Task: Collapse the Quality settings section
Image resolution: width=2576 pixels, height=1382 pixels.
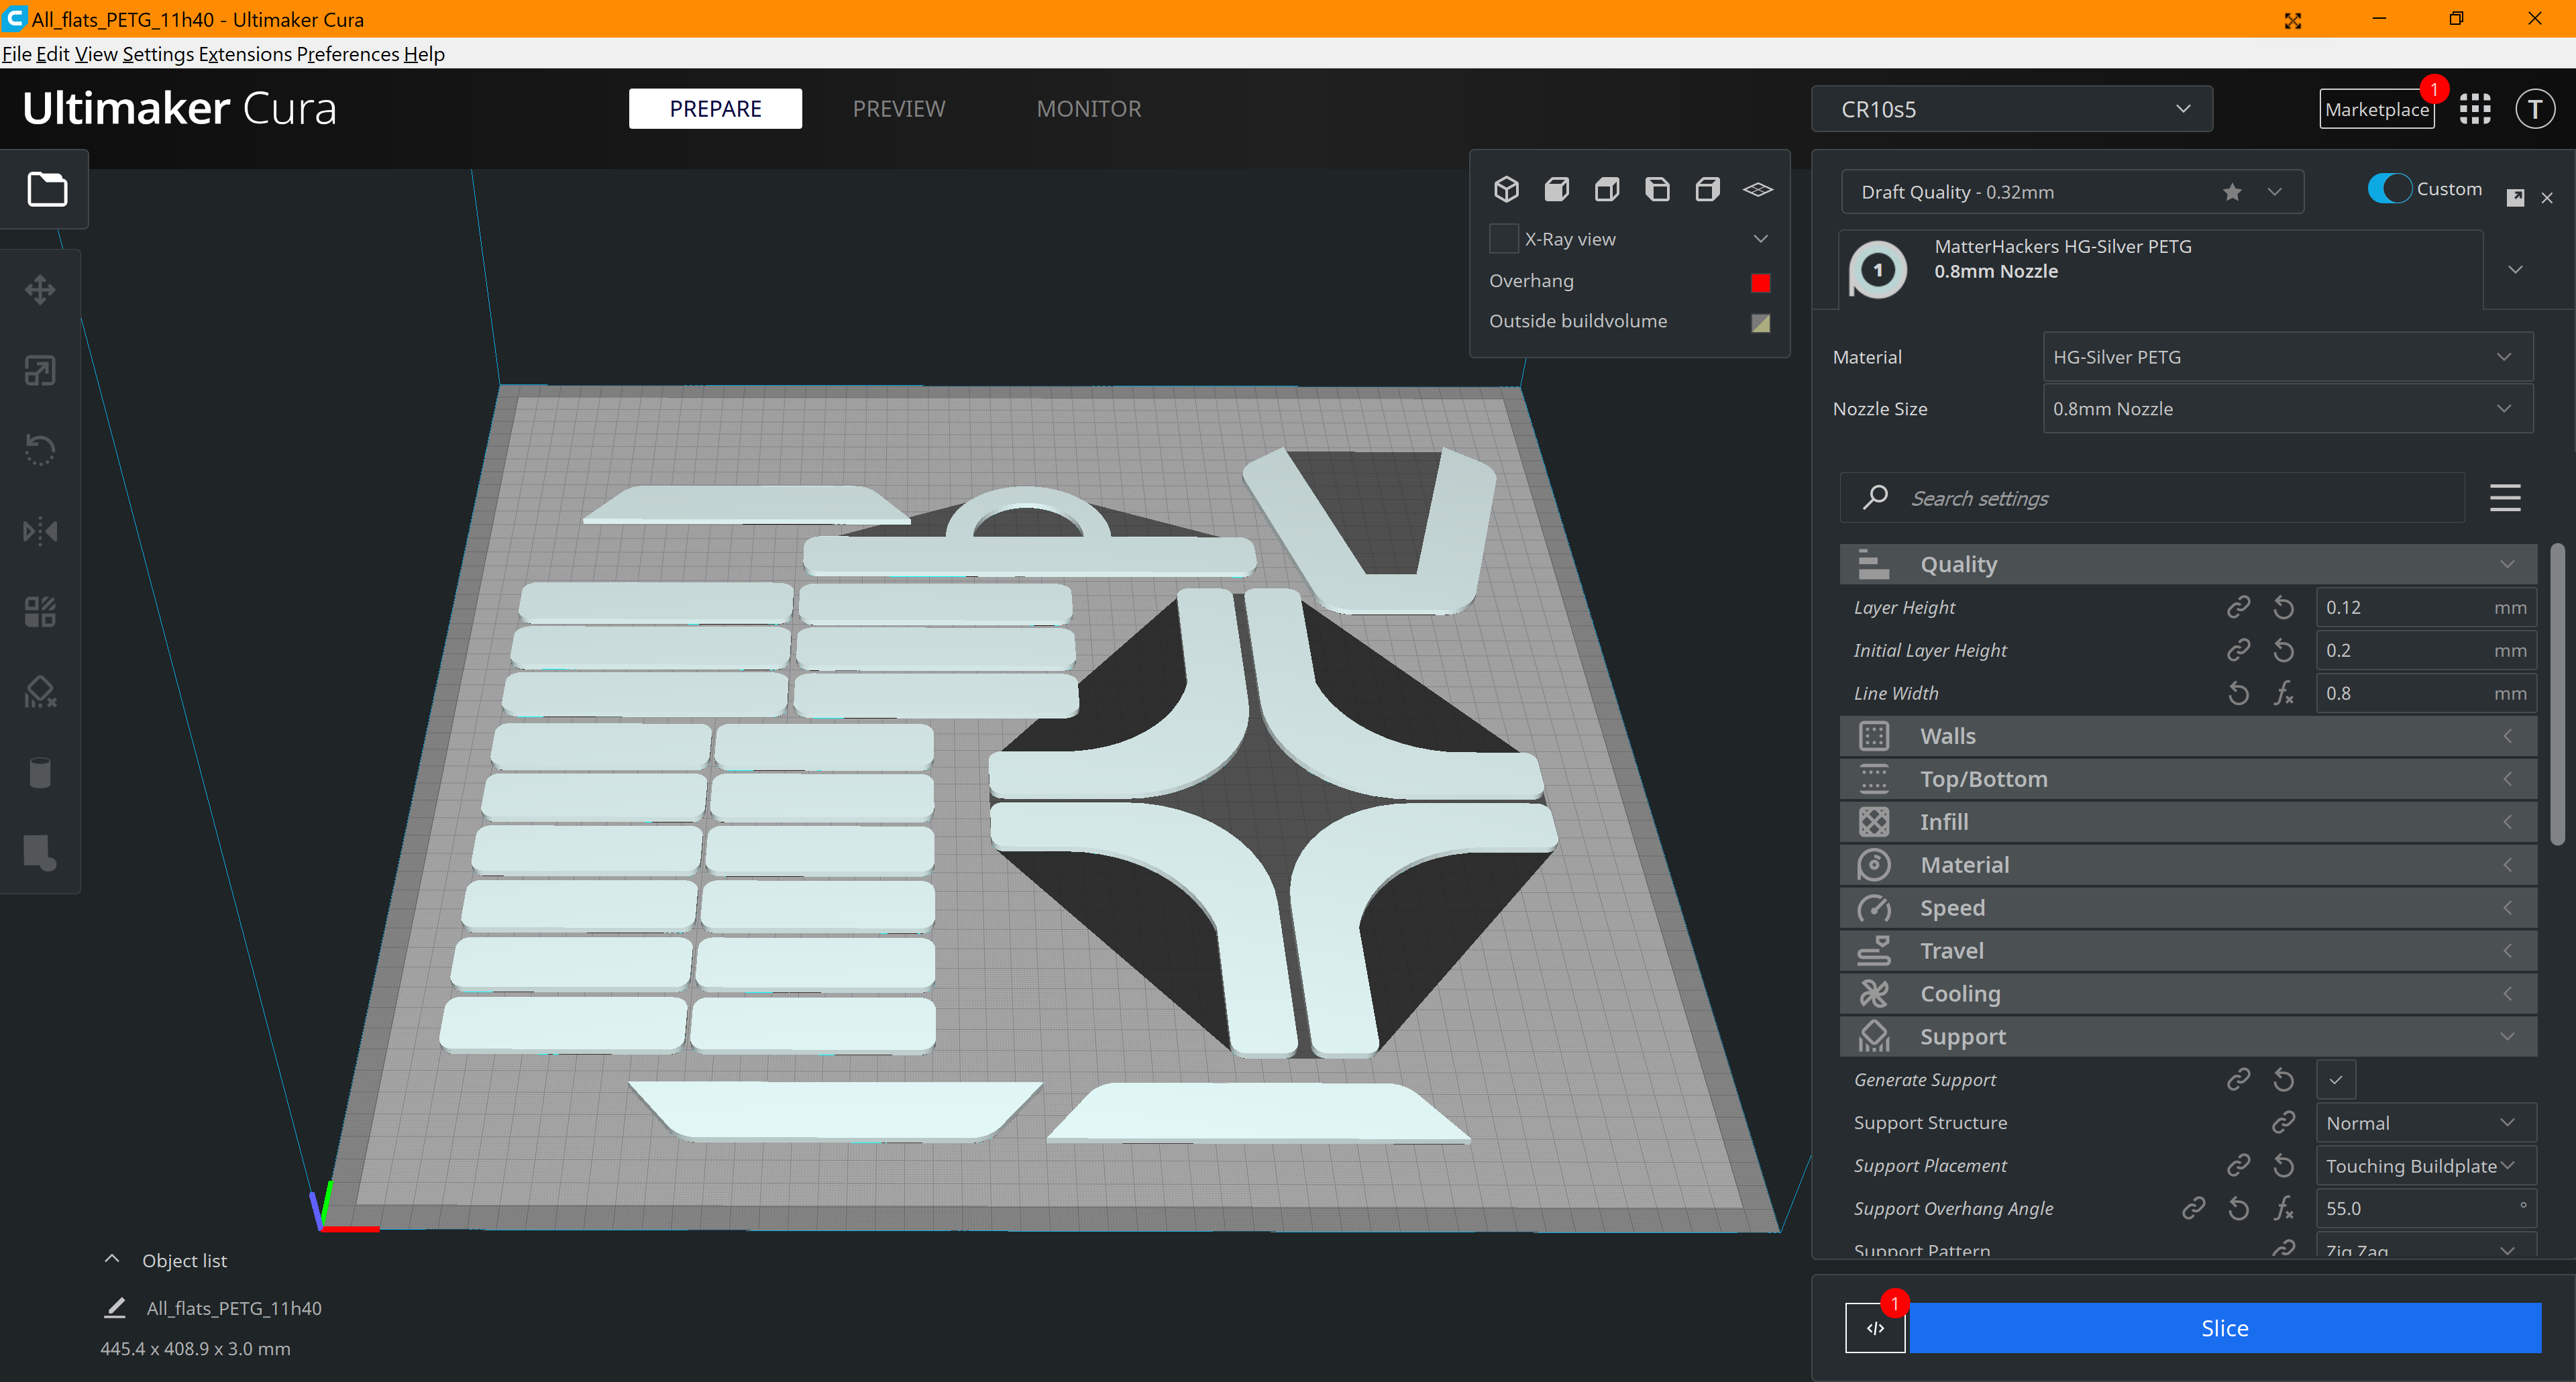Action: coord(2187,564)
